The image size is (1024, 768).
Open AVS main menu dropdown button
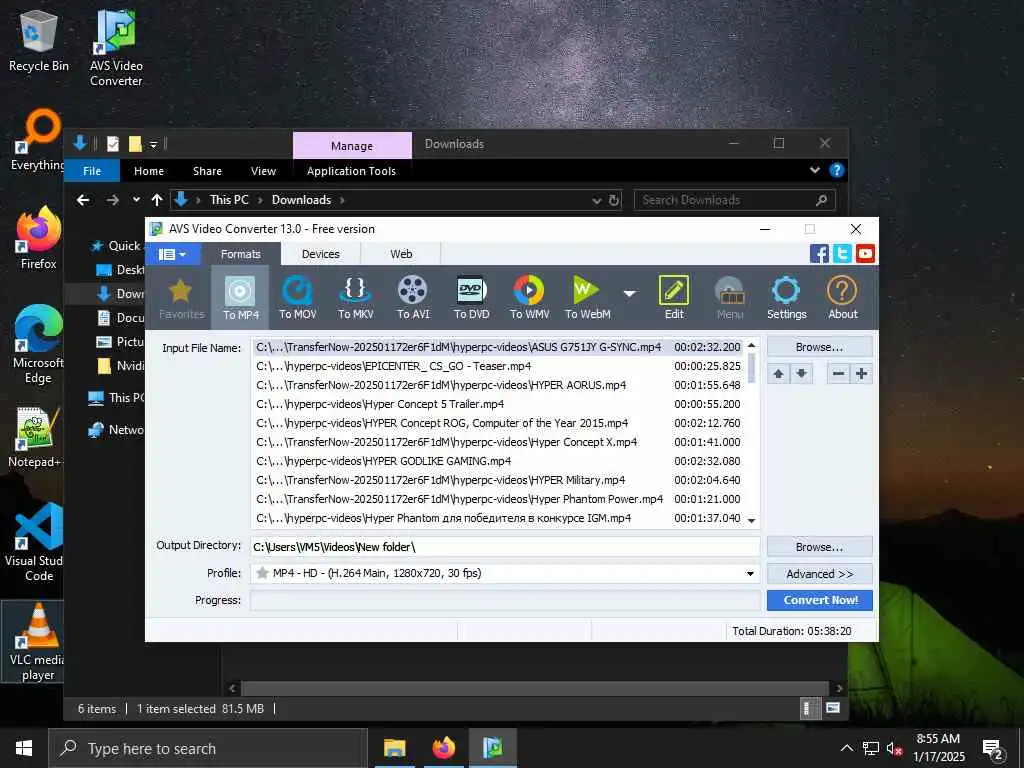tap(173, 254)
